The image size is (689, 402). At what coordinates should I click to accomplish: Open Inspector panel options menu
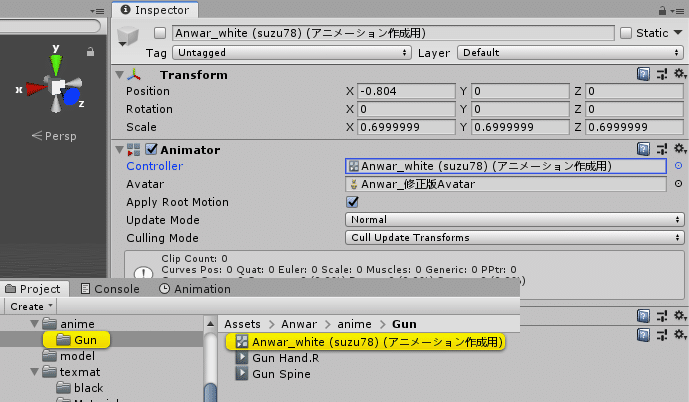click(x=678, y=11)
